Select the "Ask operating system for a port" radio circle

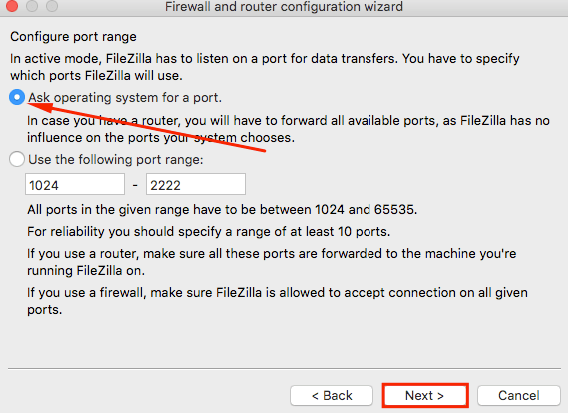click(x=17, y=97)
